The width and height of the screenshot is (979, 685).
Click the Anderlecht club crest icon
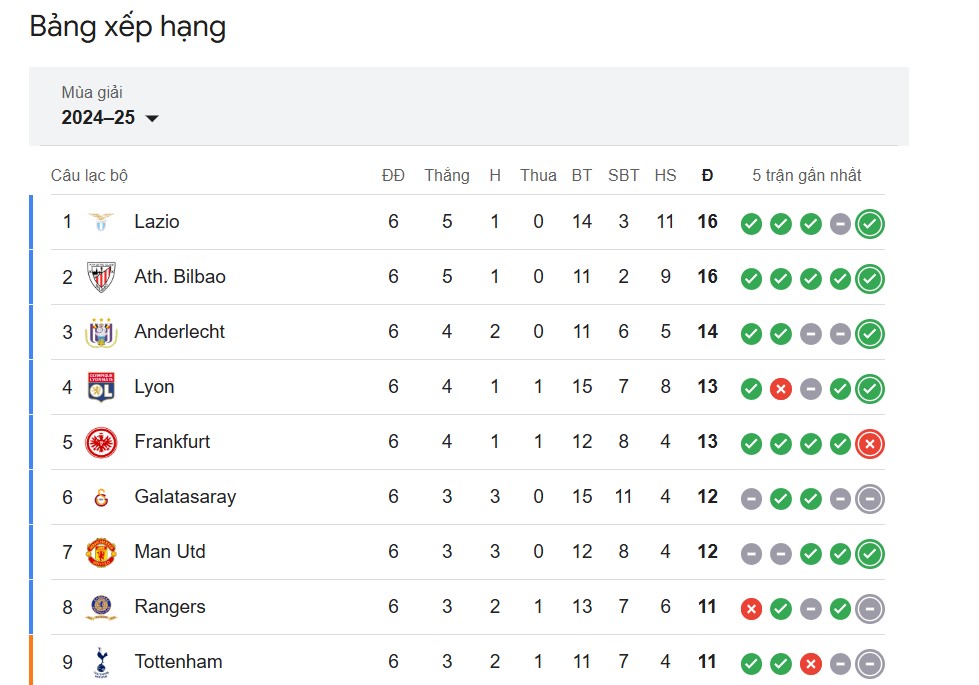click(101, 332)
